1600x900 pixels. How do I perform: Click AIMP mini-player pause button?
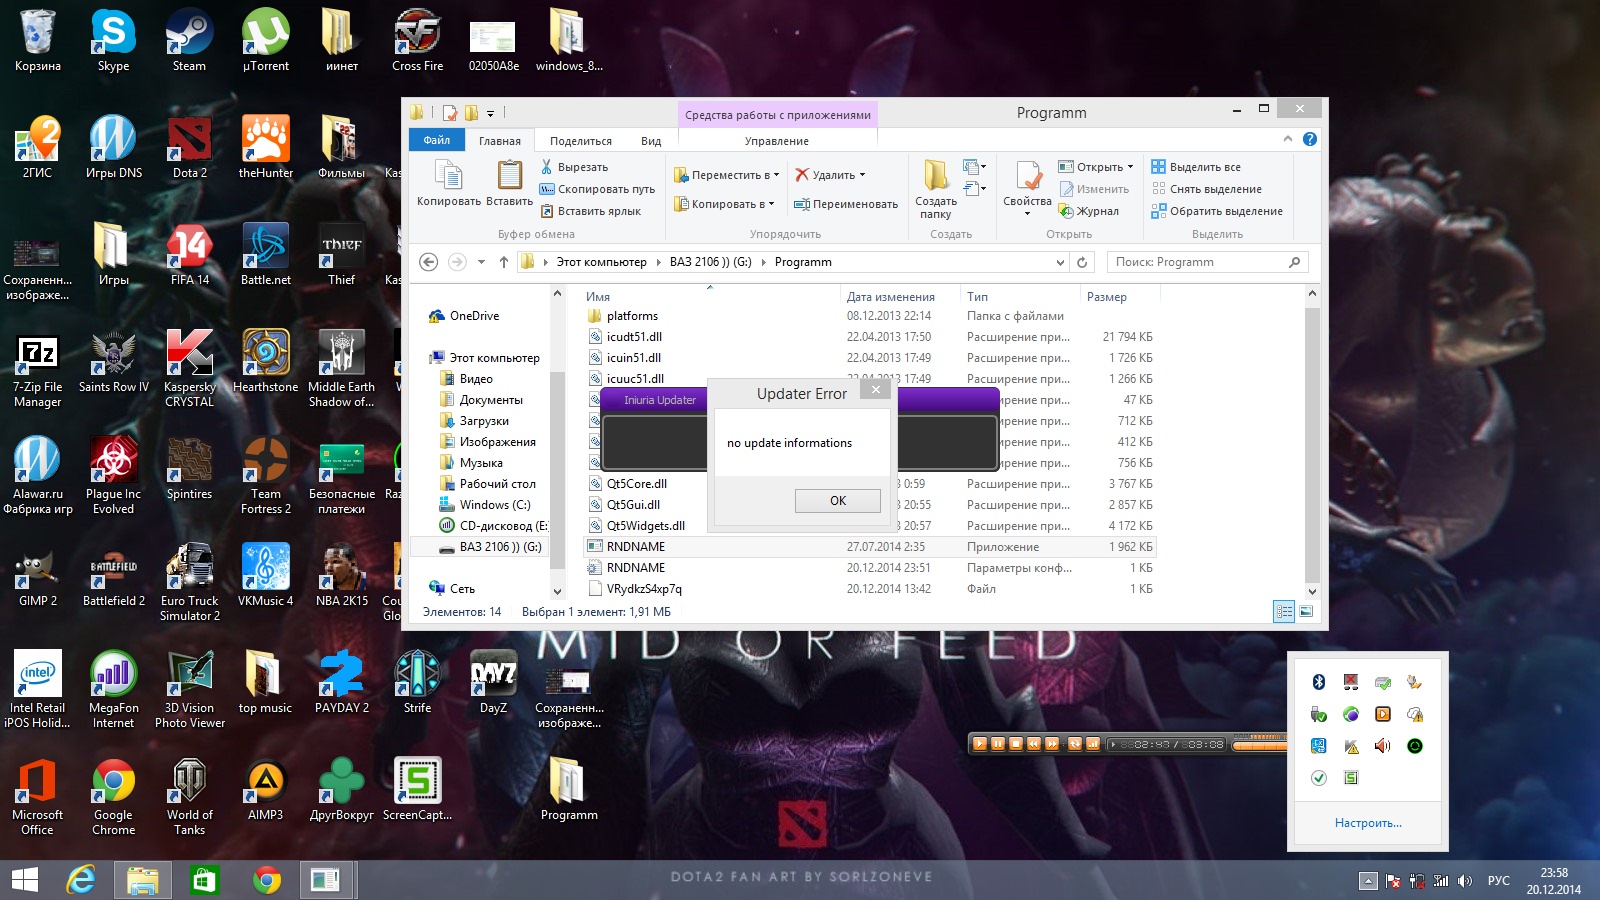click(x=998, y=744)
